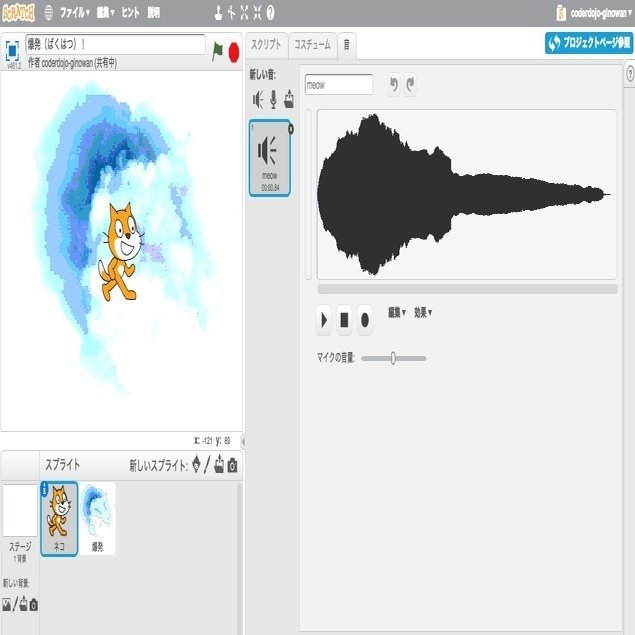635x635 pixels.
Task: Delete the meow sound with x
Action: pos(291,129)
